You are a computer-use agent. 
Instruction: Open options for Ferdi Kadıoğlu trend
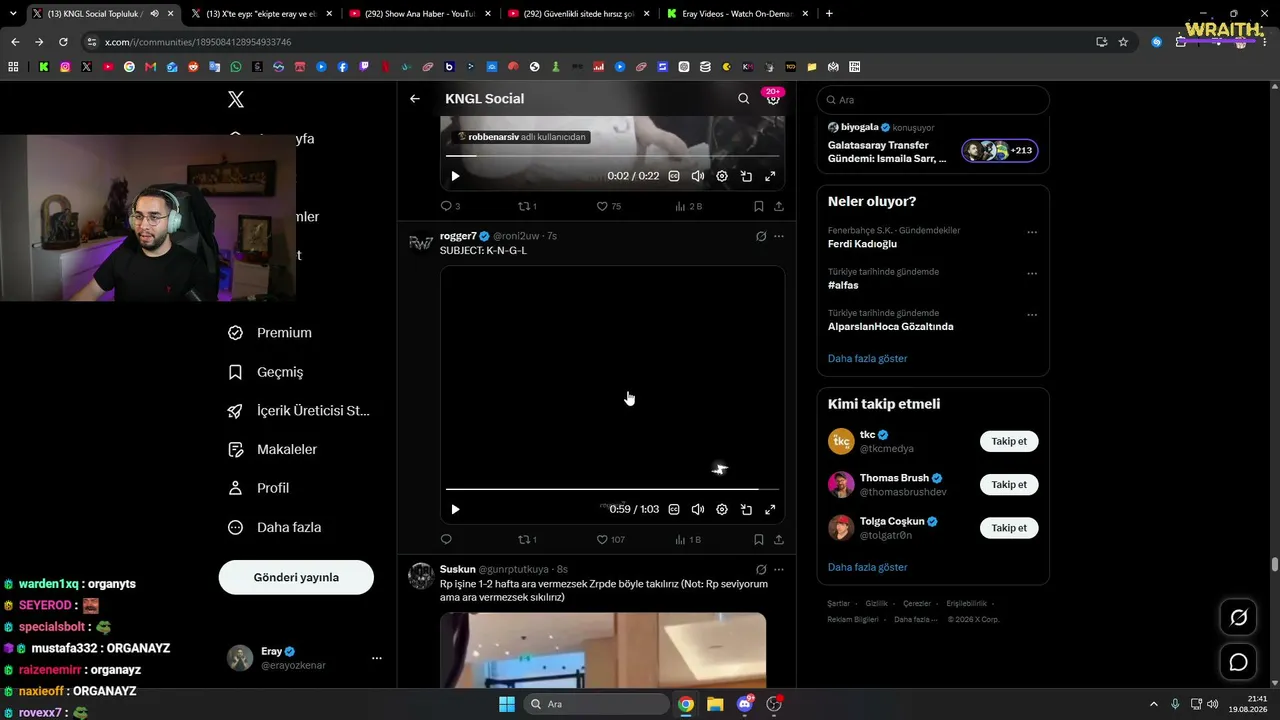[1032, 232]
